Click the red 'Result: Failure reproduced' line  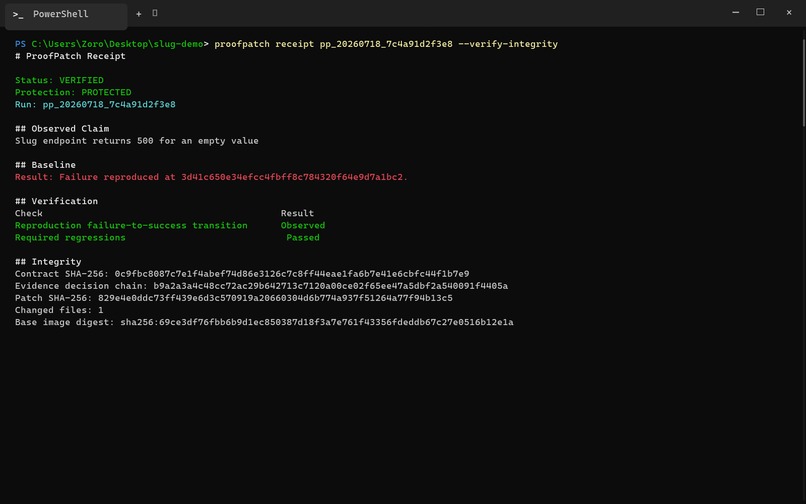click(x=211, y=177)
